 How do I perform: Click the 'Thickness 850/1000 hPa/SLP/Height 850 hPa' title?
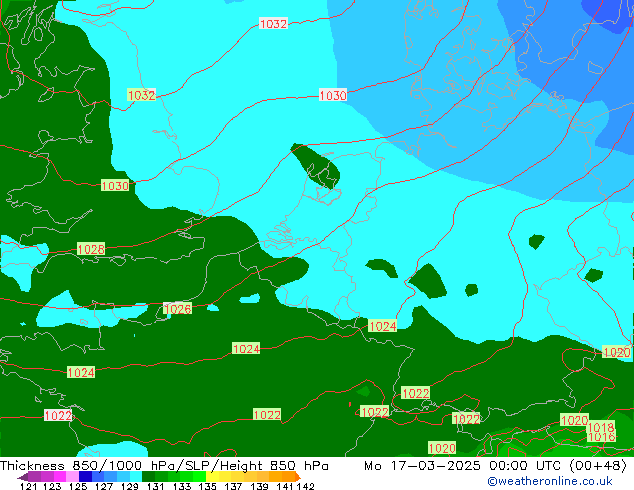point(164,466)
